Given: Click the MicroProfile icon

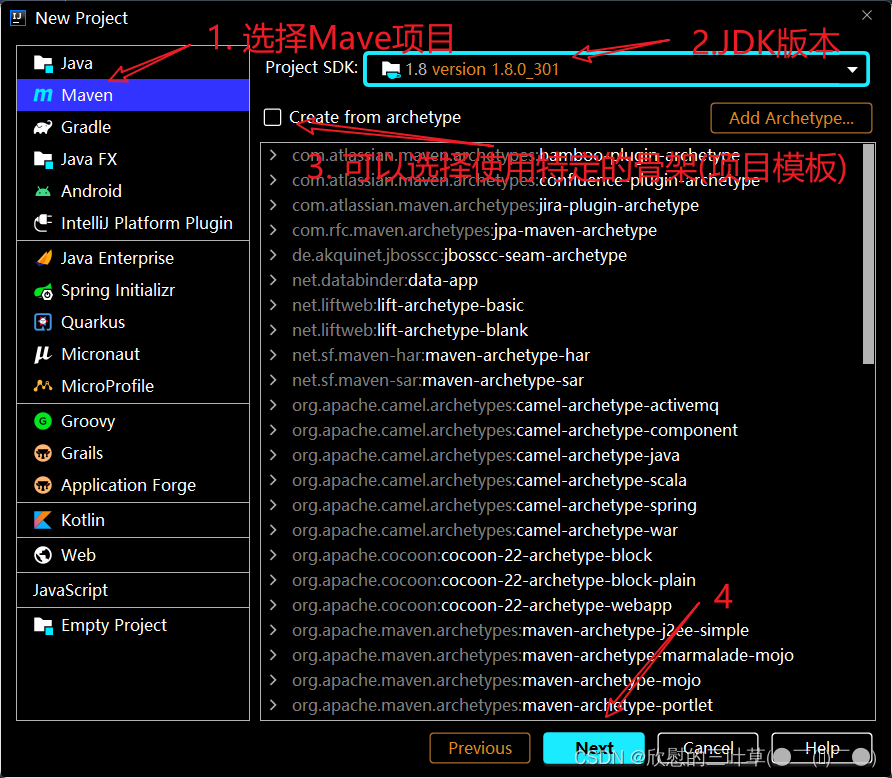Looking at the screenshot, I should (x=43, y=386).
